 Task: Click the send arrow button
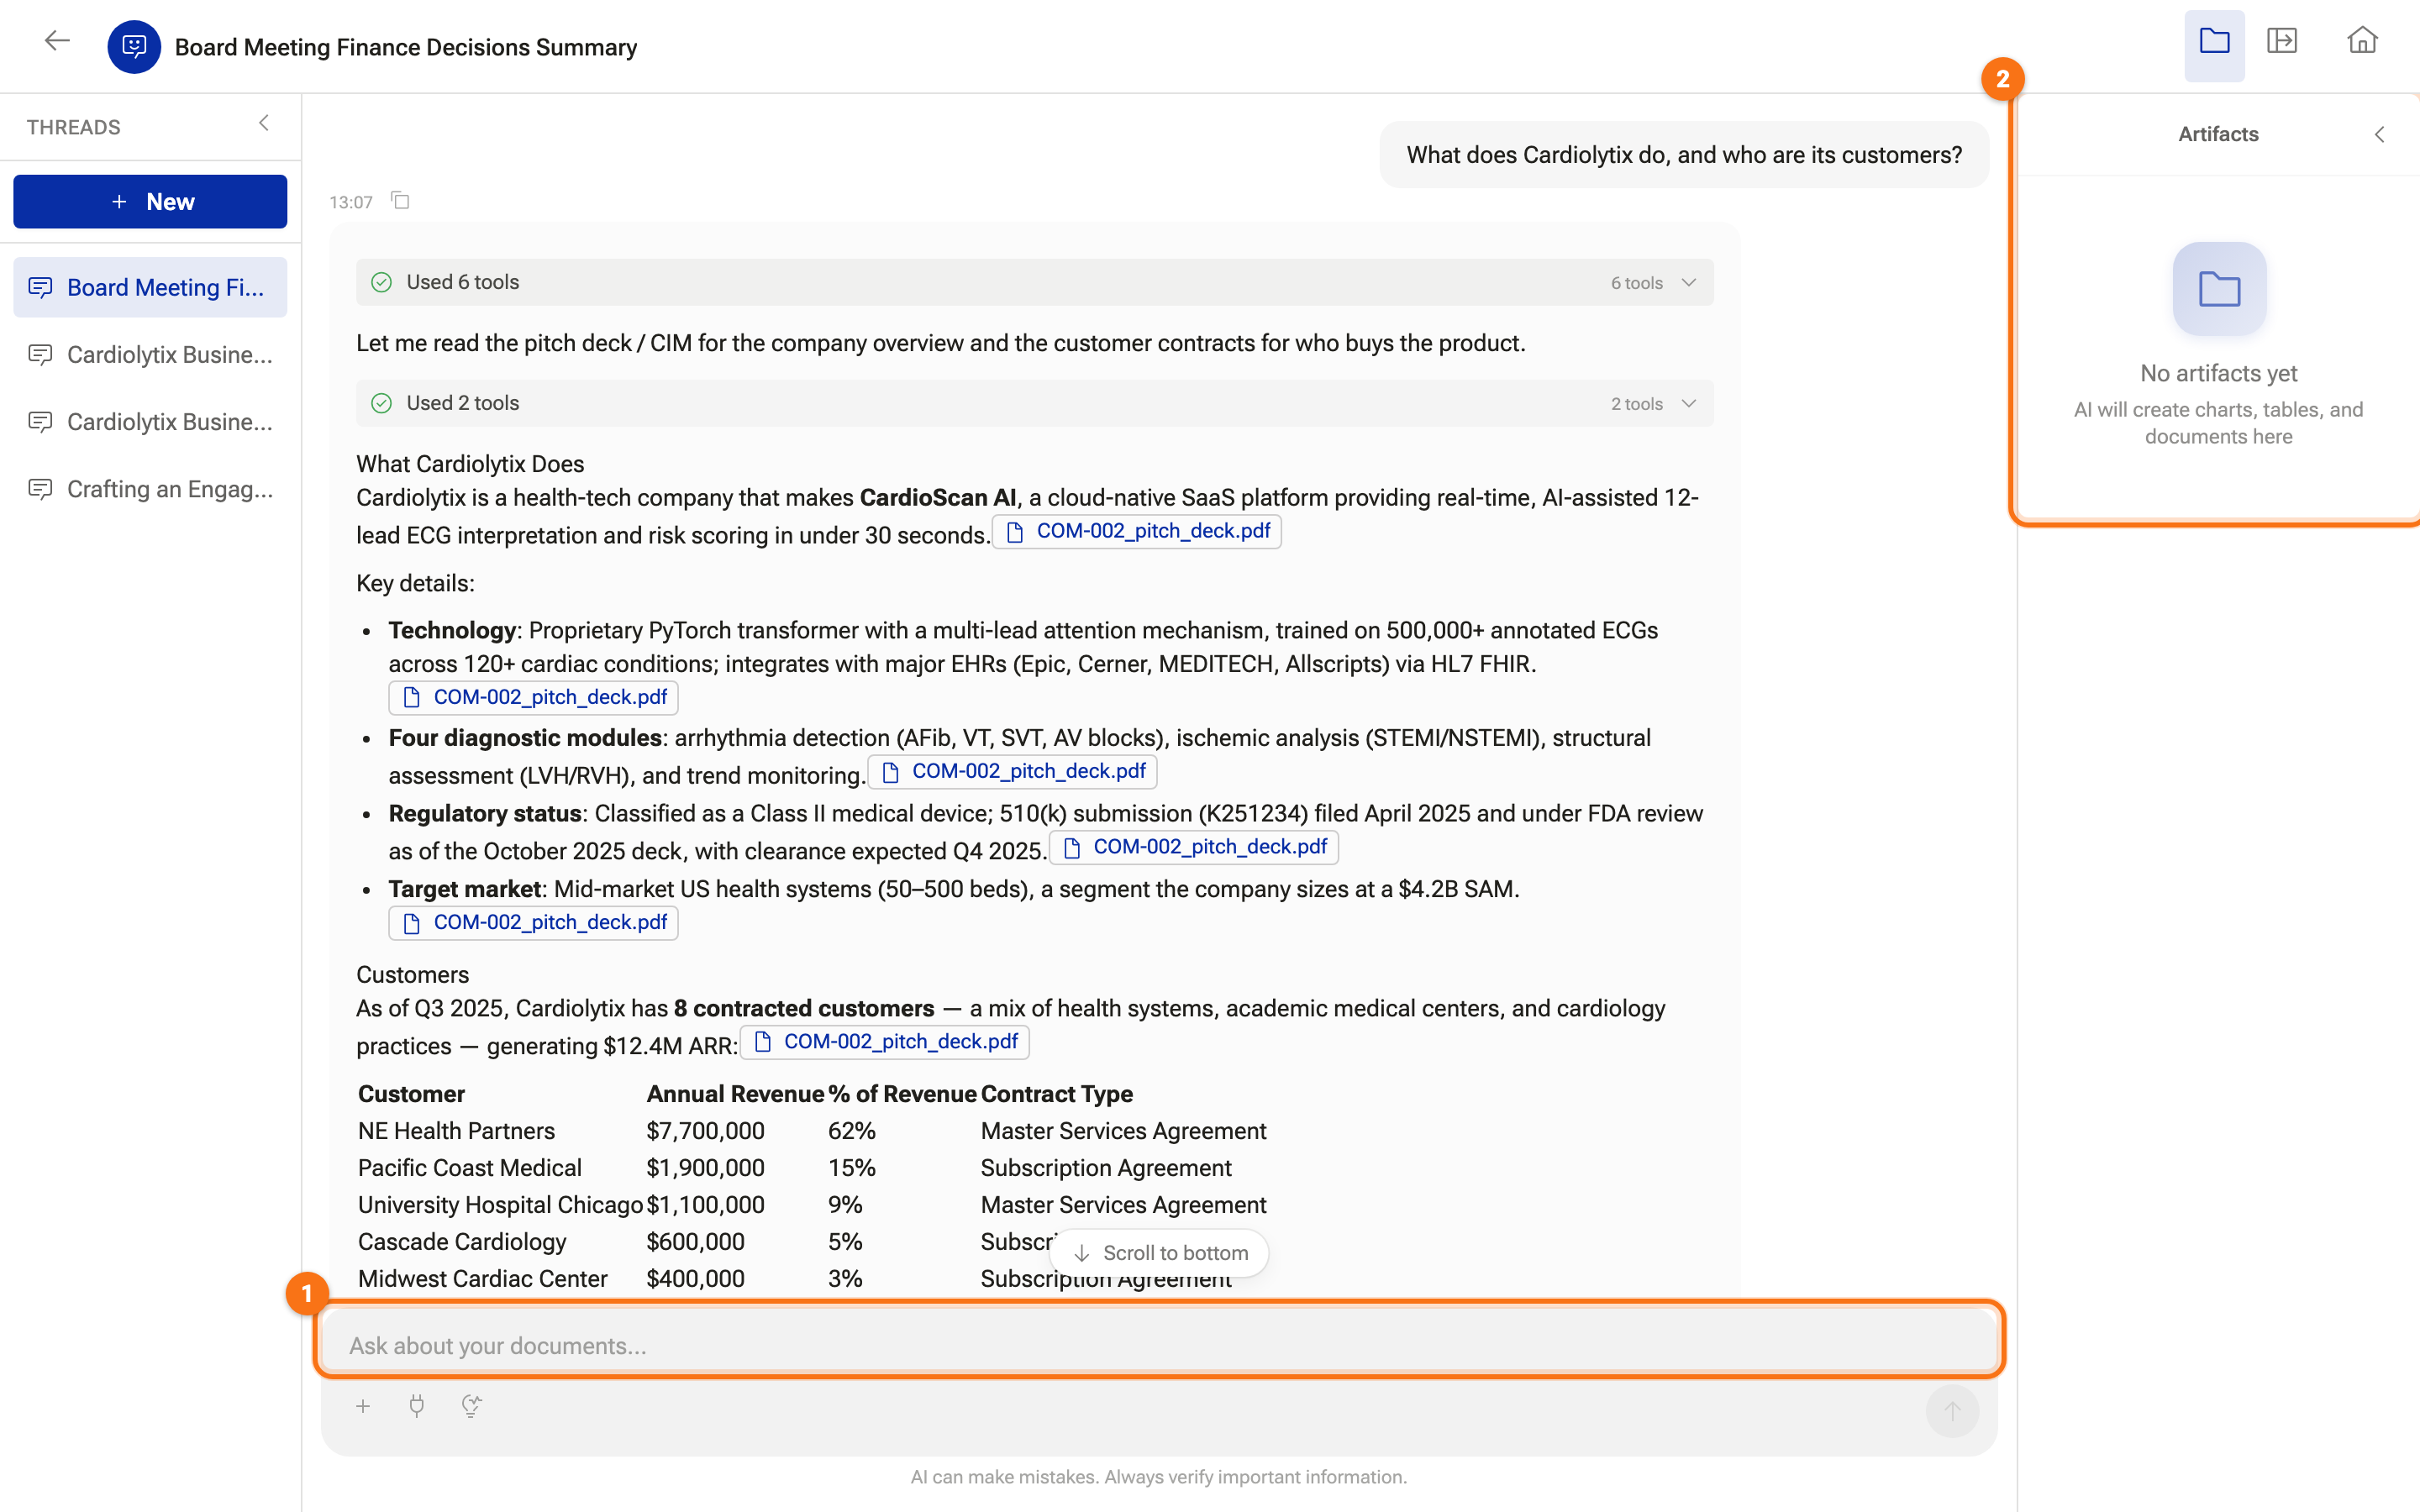pos(1952,1410)
